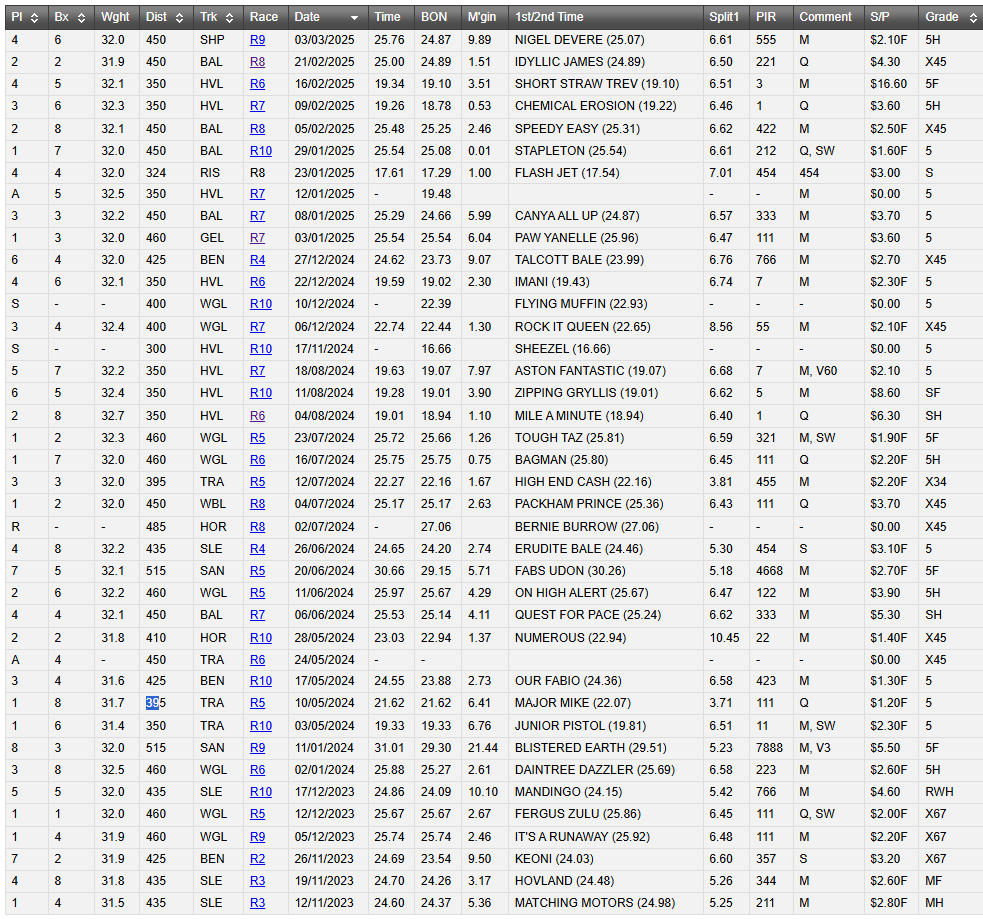Viewport: 983px width, 919px height.
Task: Open R7 link for 03/01/2025 race
Action: 257,238
